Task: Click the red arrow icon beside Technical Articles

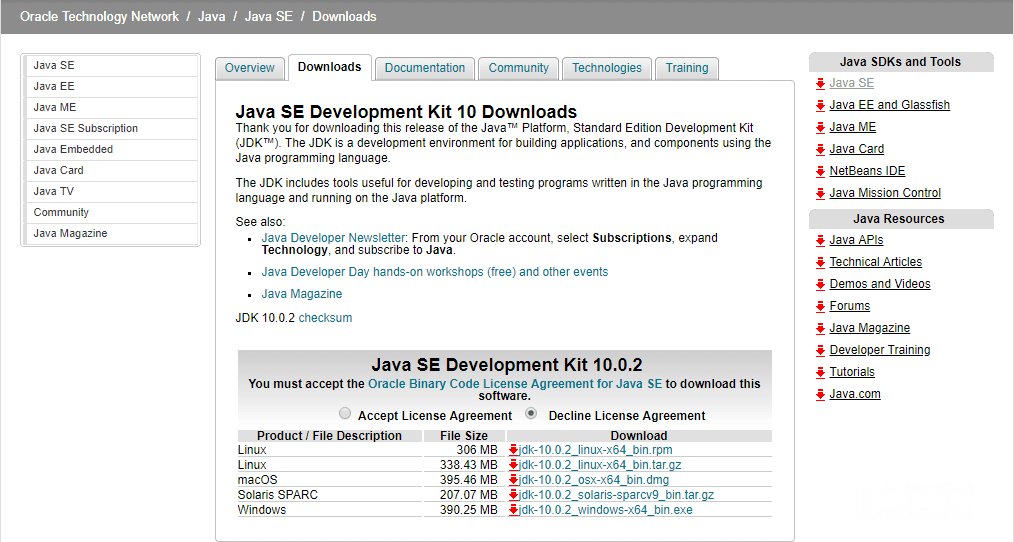Action: pos(820,262)
